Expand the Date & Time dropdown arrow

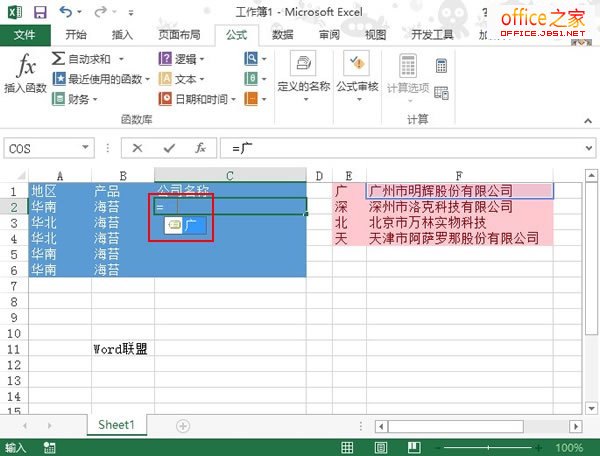(x=233, y=100)
